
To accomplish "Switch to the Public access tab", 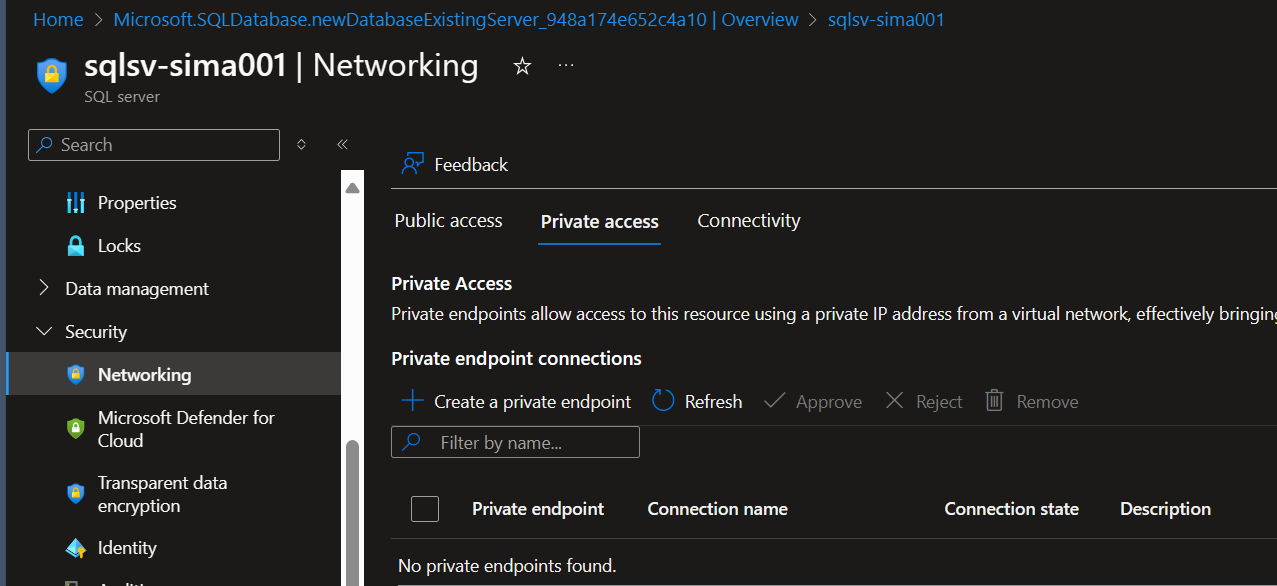I will 448,221.
